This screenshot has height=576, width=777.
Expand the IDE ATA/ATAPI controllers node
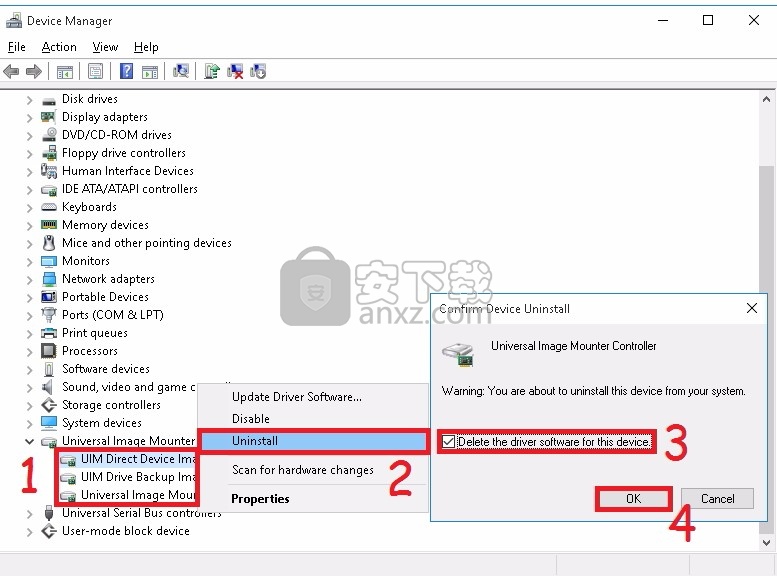(x=29, y=190)
